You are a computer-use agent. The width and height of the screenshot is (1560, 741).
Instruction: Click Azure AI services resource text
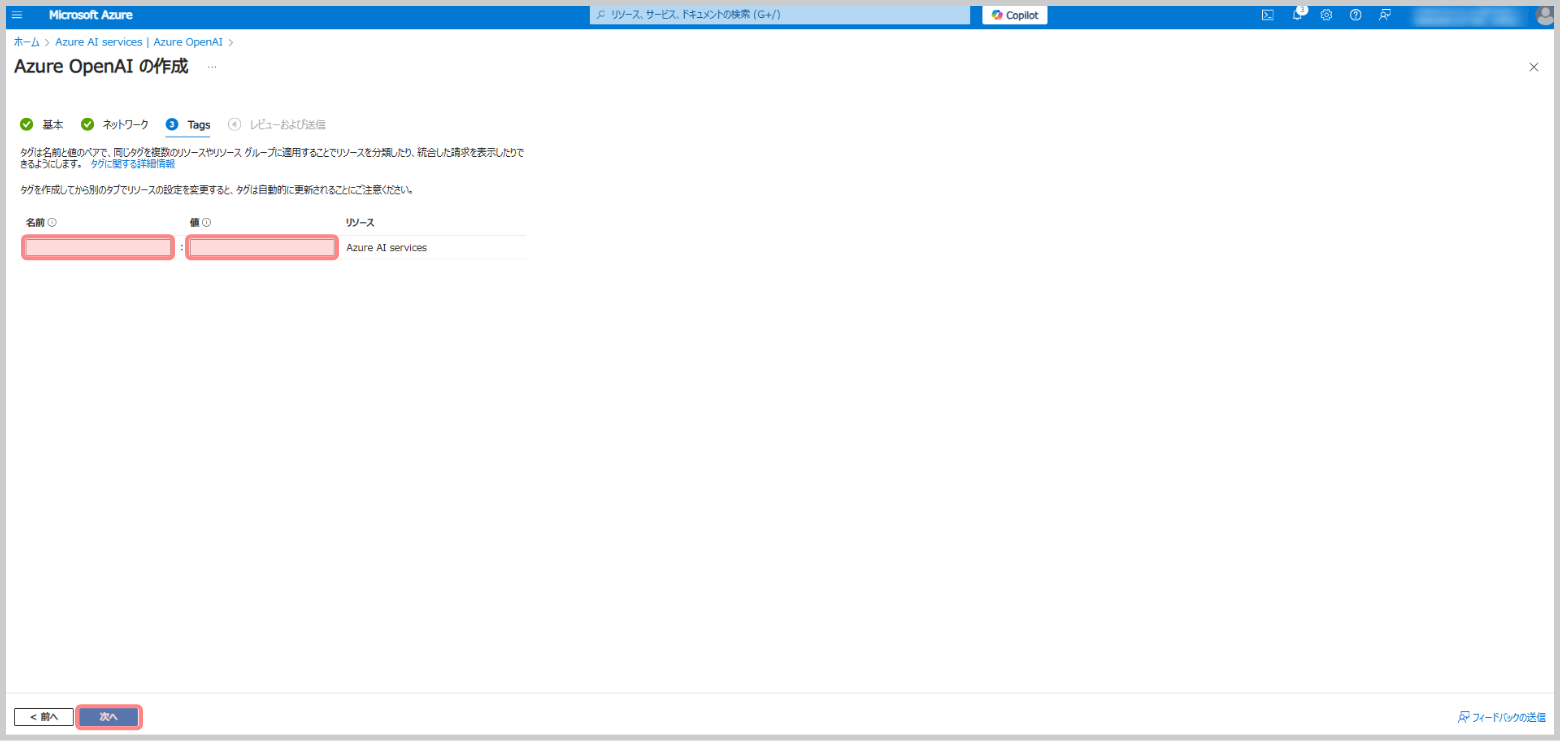click(x=386, y=247)
